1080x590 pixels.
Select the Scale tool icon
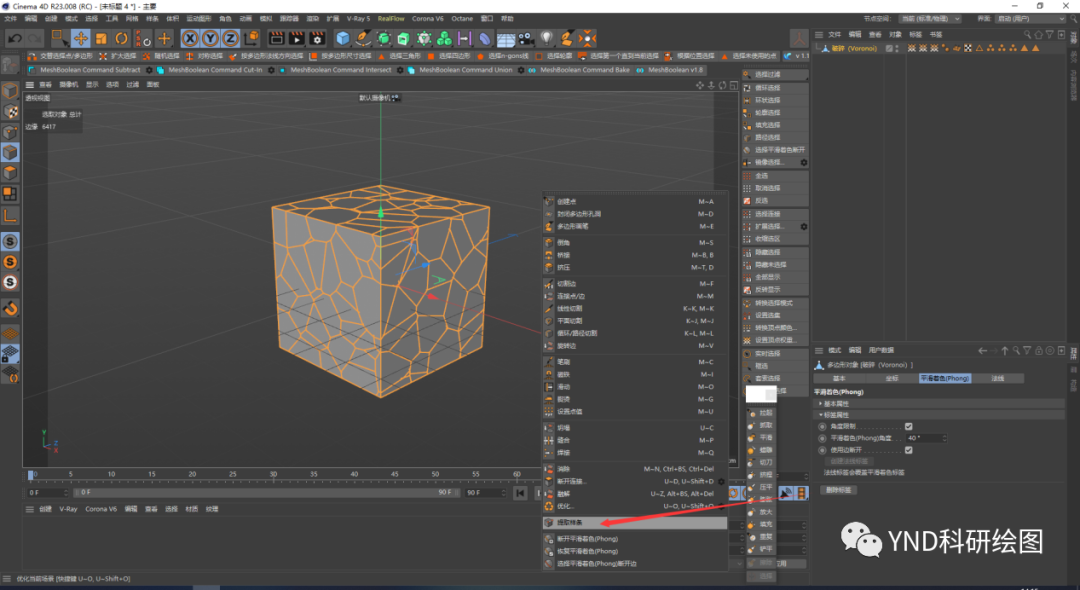point(101,39)
